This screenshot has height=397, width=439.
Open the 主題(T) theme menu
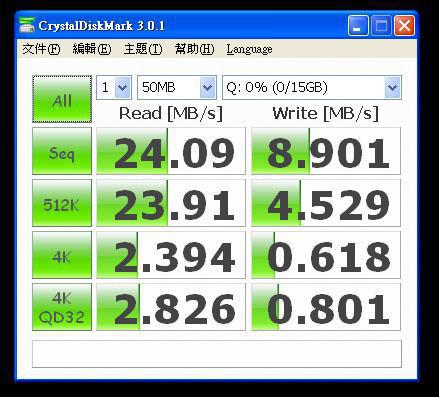[143, 49]
